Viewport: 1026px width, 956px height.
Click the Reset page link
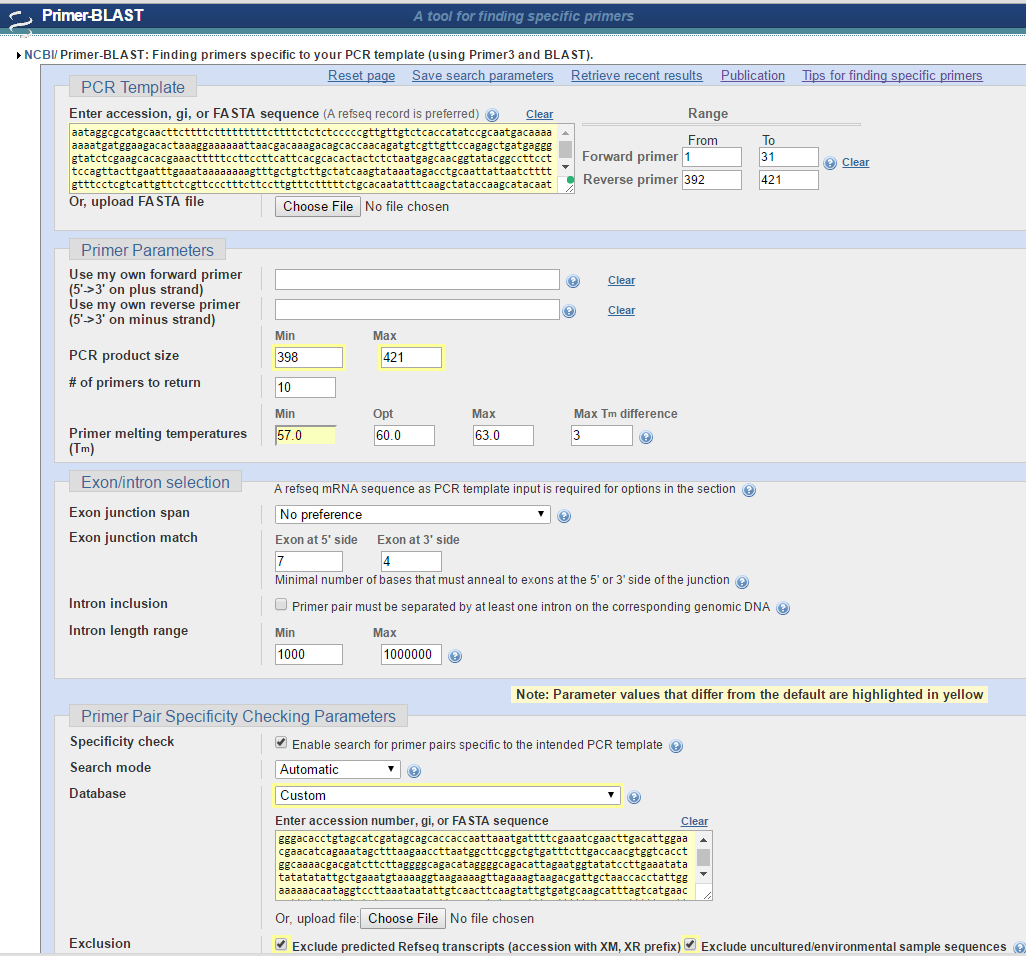coord(361,76)
